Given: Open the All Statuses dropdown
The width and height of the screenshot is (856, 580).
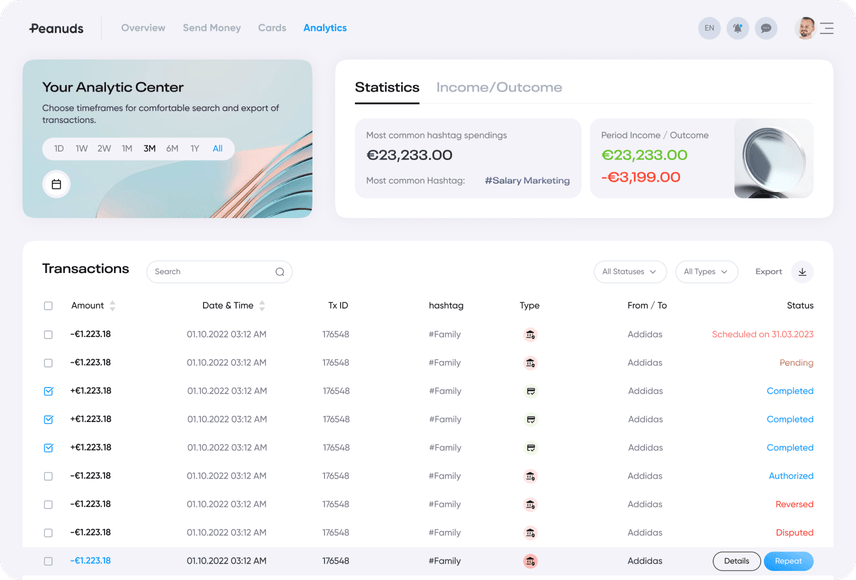Looking at the screenshot, I should click(x=630, y=271).
